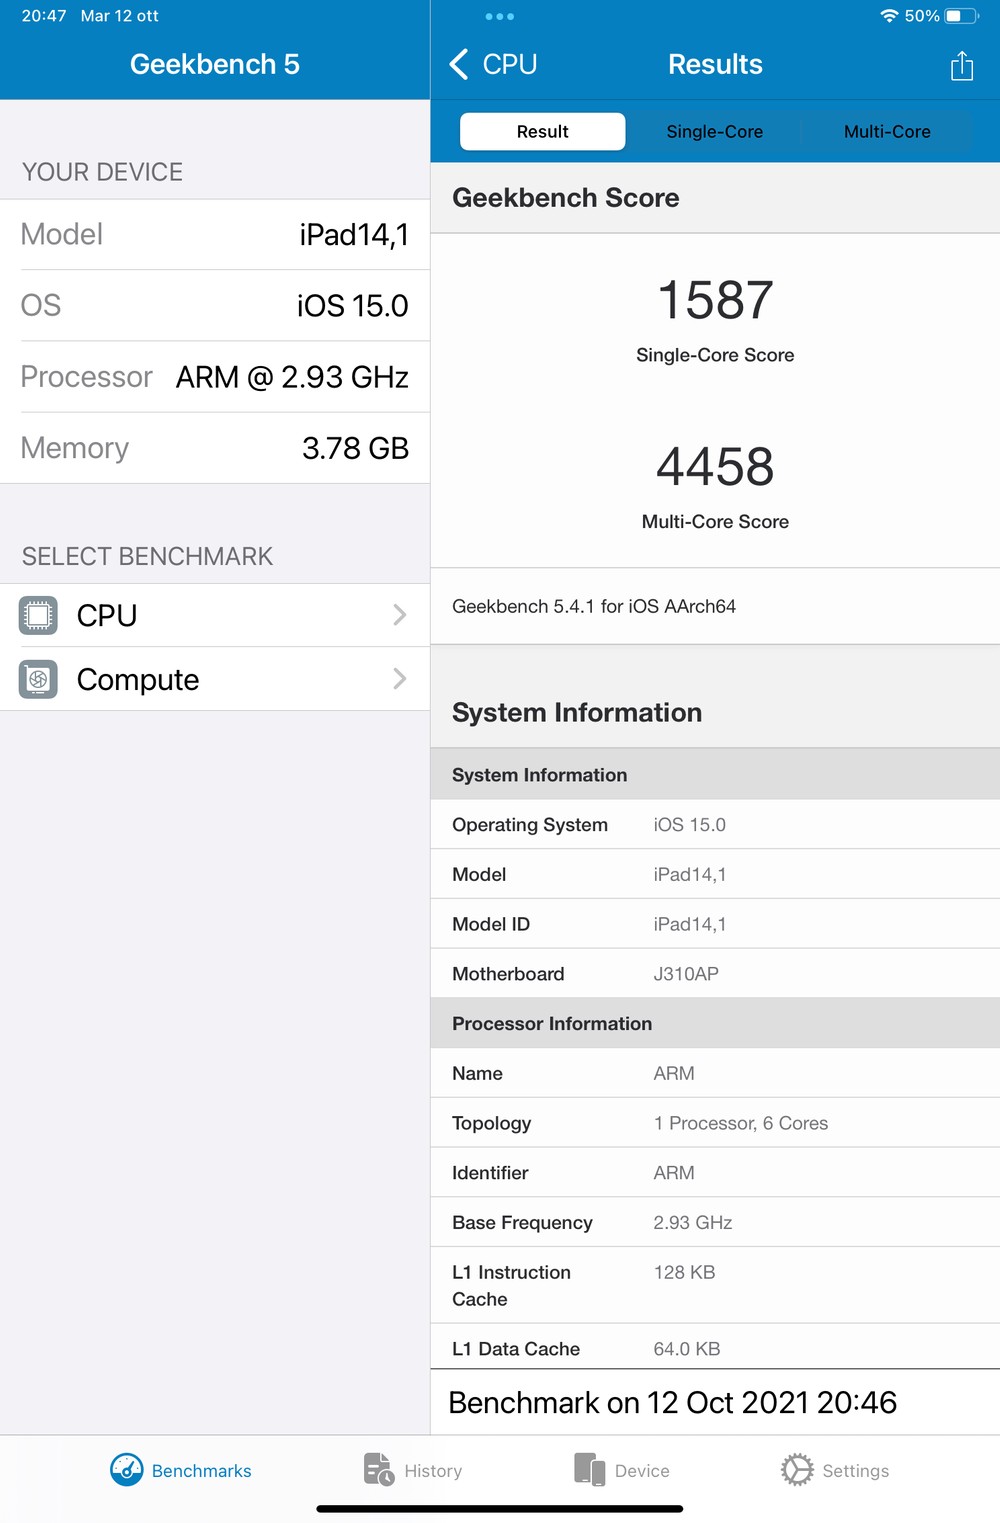Open the Device icon in bottom bar
The height and width of the screenshot is (1523, 1000).
[x=590, y=1469]
